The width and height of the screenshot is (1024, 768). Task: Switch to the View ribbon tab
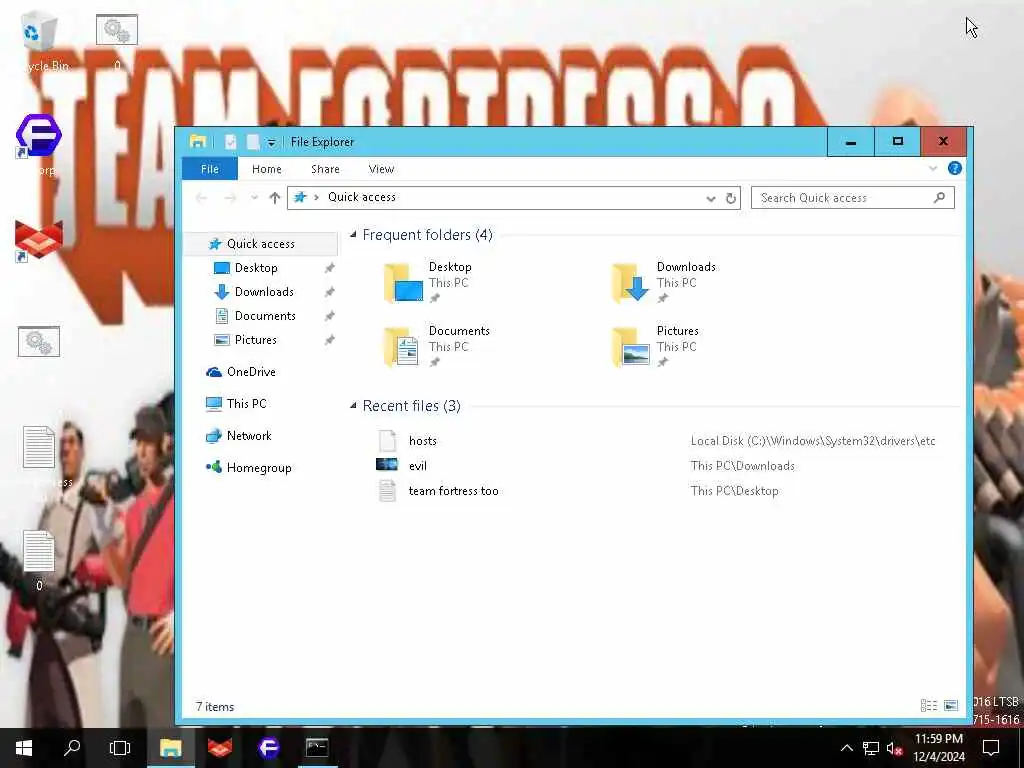pyautogui.click(x=381, y=169)
